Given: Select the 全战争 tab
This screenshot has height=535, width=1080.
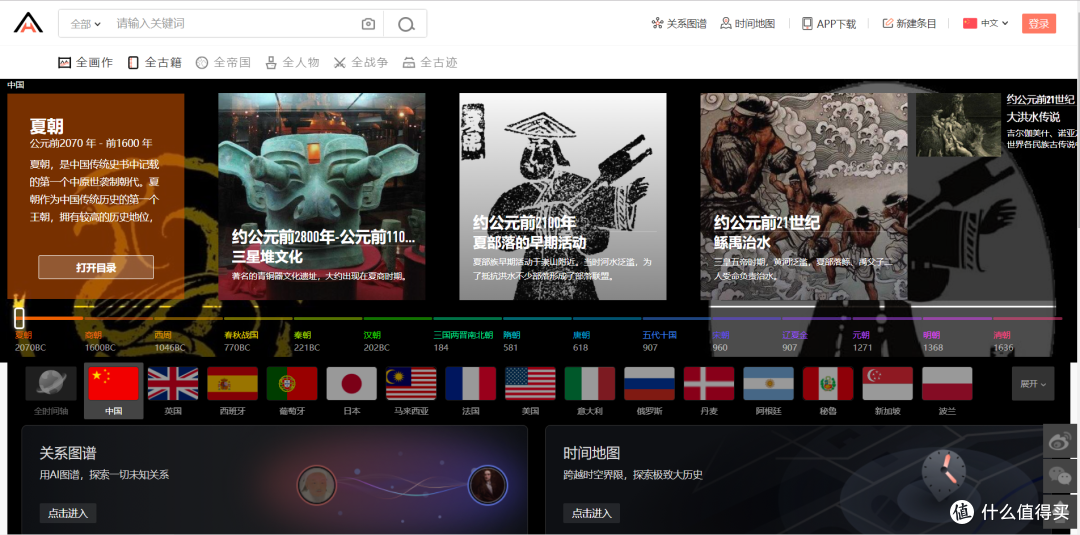Looking at the screenshot, I should click(x=361, y=63).
